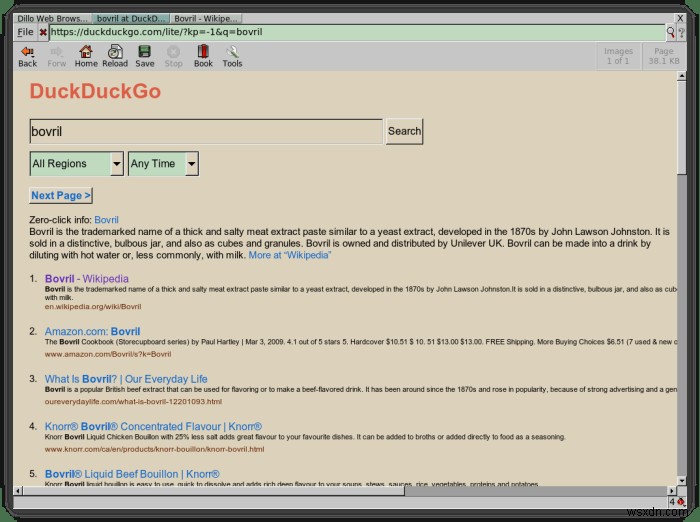Click the vertical scrollbar down arrow
The width and height of the screenshot is (700, 522).
(x=681, y=481)
